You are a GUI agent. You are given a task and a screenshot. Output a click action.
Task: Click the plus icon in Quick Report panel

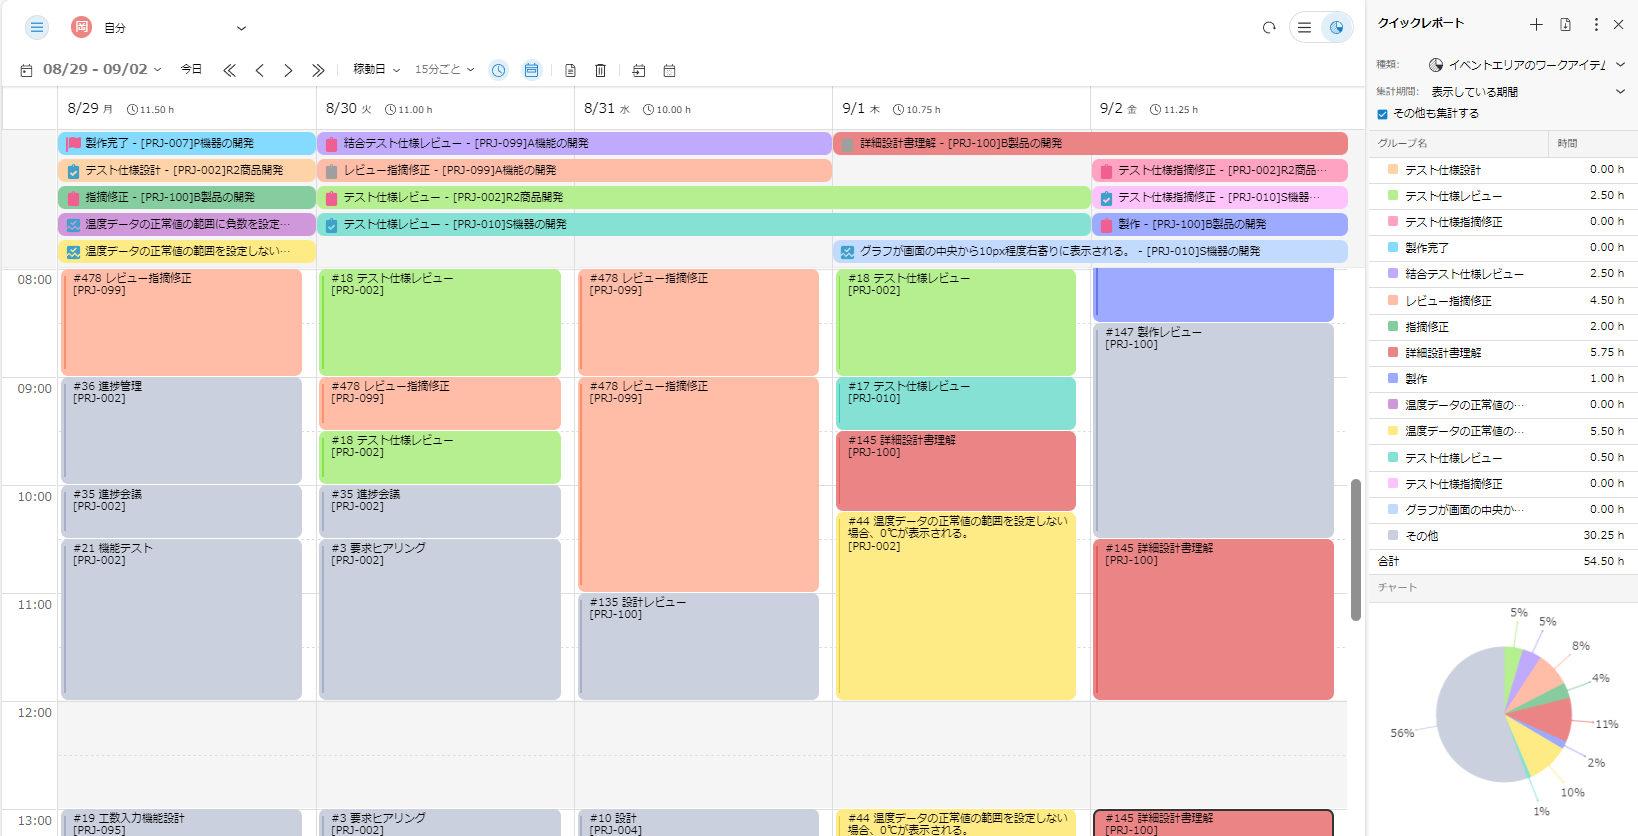(x=1536, y=24)
